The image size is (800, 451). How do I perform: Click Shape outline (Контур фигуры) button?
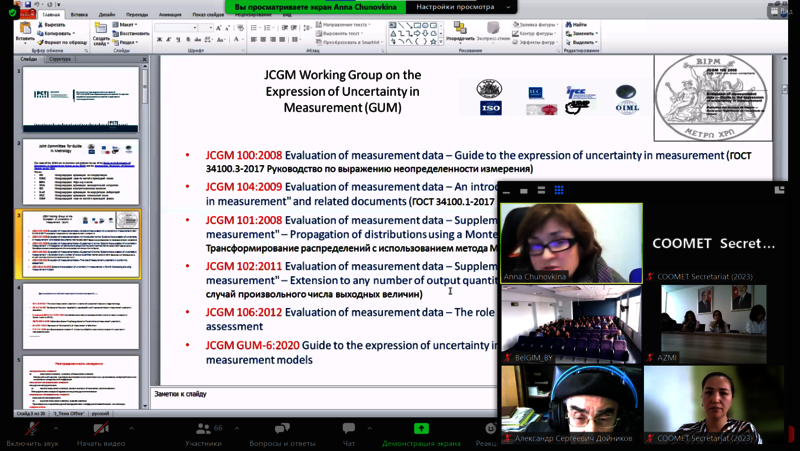click(x=535, y=34)
